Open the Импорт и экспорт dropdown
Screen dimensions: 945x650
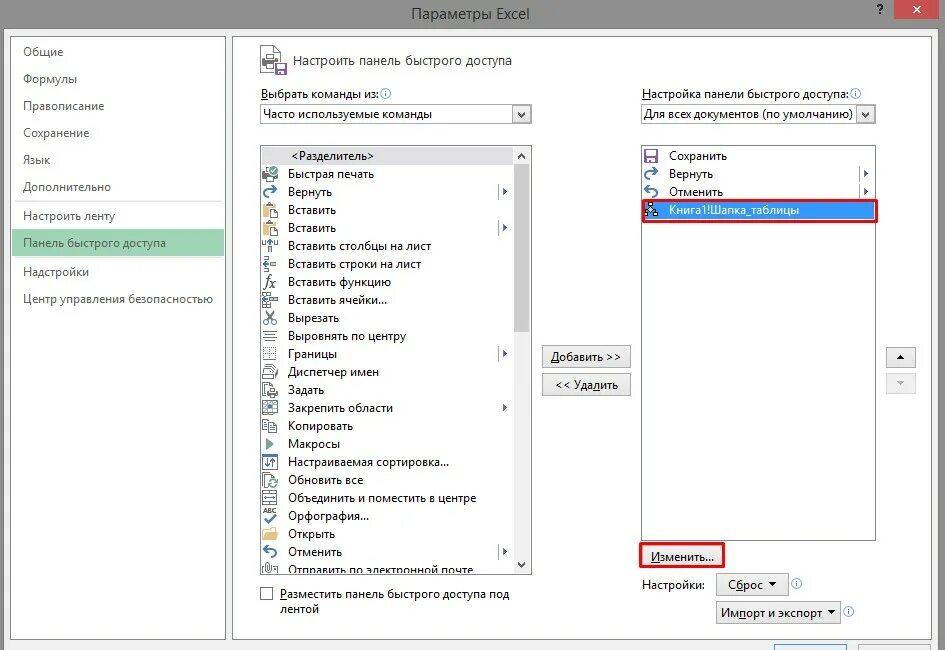click(777, 613)
